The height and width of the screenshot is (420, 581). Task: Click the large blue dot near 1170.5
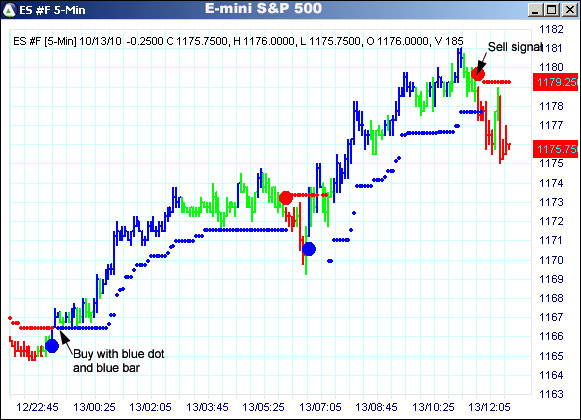pyautogui.click(x=309, y=249)
